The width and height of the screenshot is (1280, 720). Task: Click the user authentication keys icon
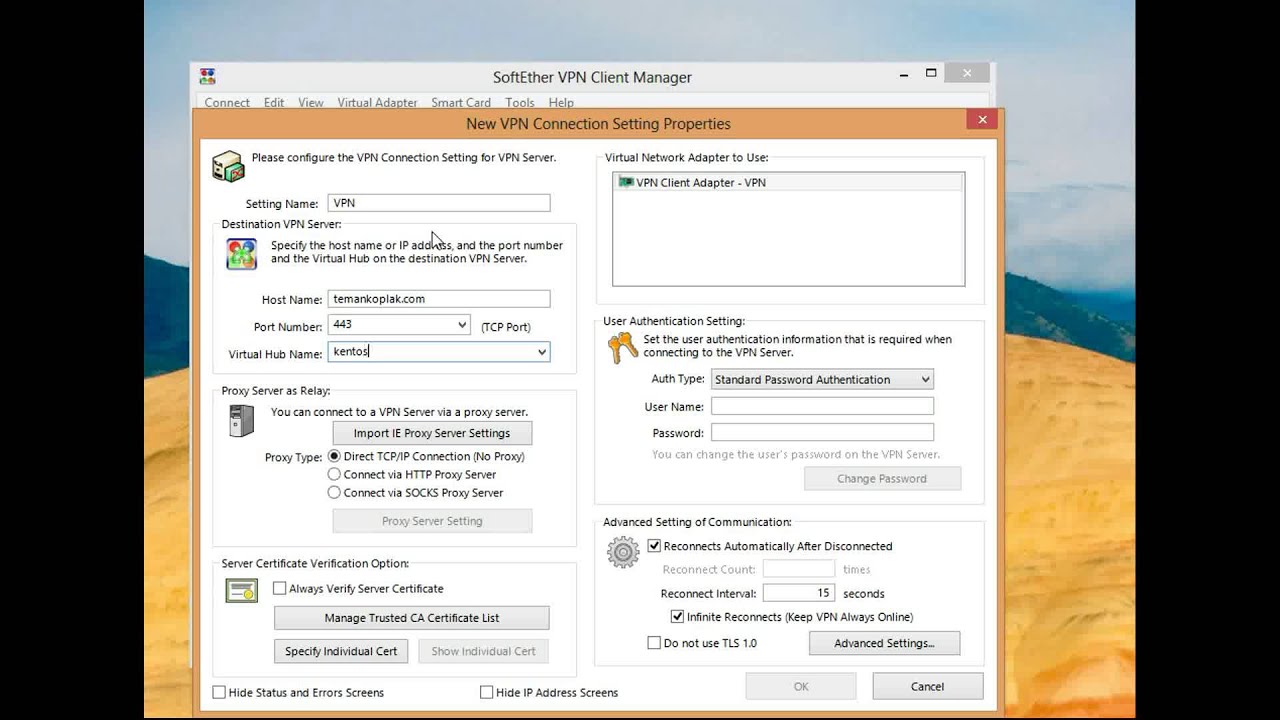(623, 348)
